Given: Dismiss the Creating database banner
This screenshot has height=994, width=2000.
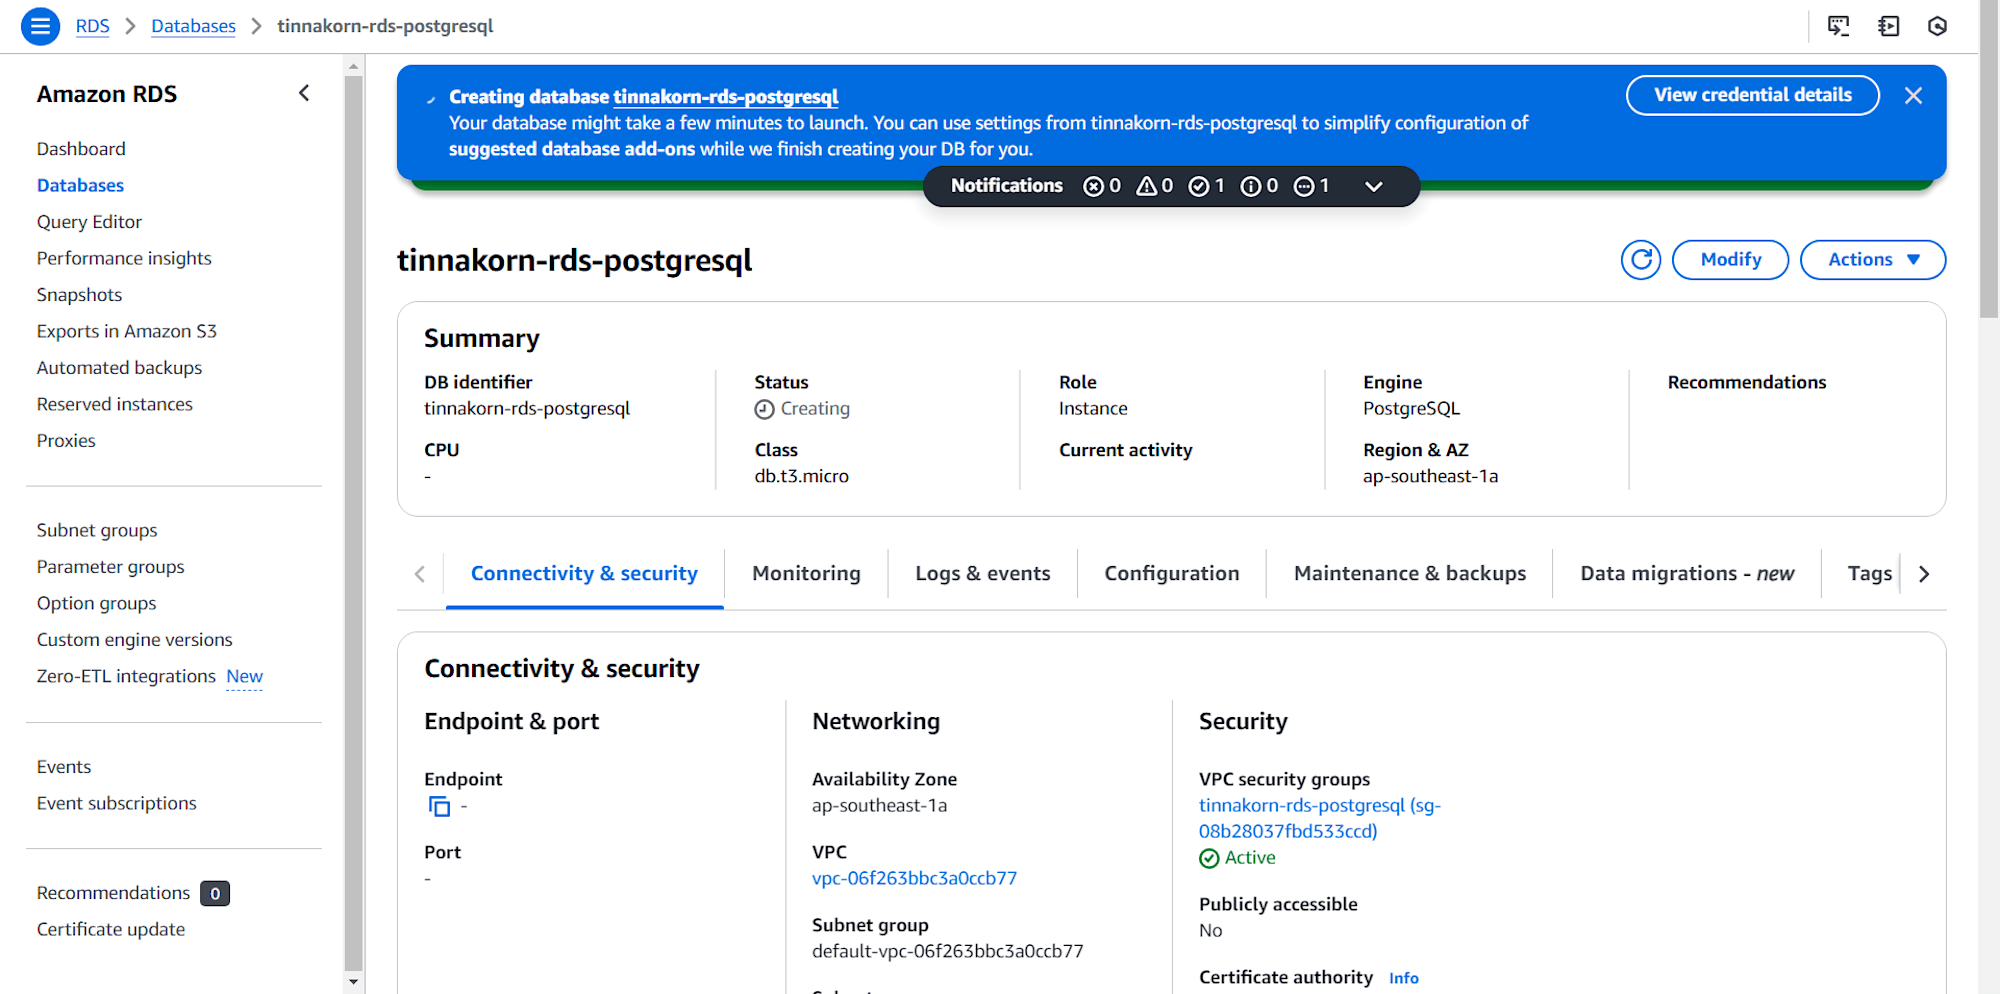Looking at the screenshot, I should click(1913, 95).
